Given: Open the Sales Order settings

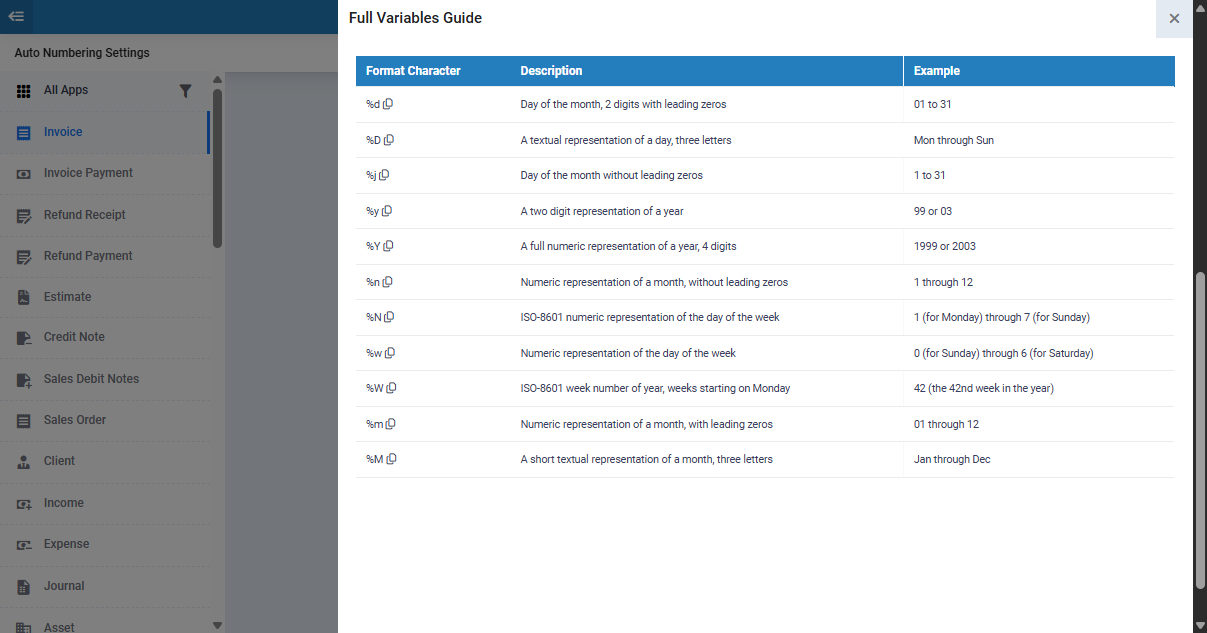Looking at the screenshot, I should click(75, 420).
